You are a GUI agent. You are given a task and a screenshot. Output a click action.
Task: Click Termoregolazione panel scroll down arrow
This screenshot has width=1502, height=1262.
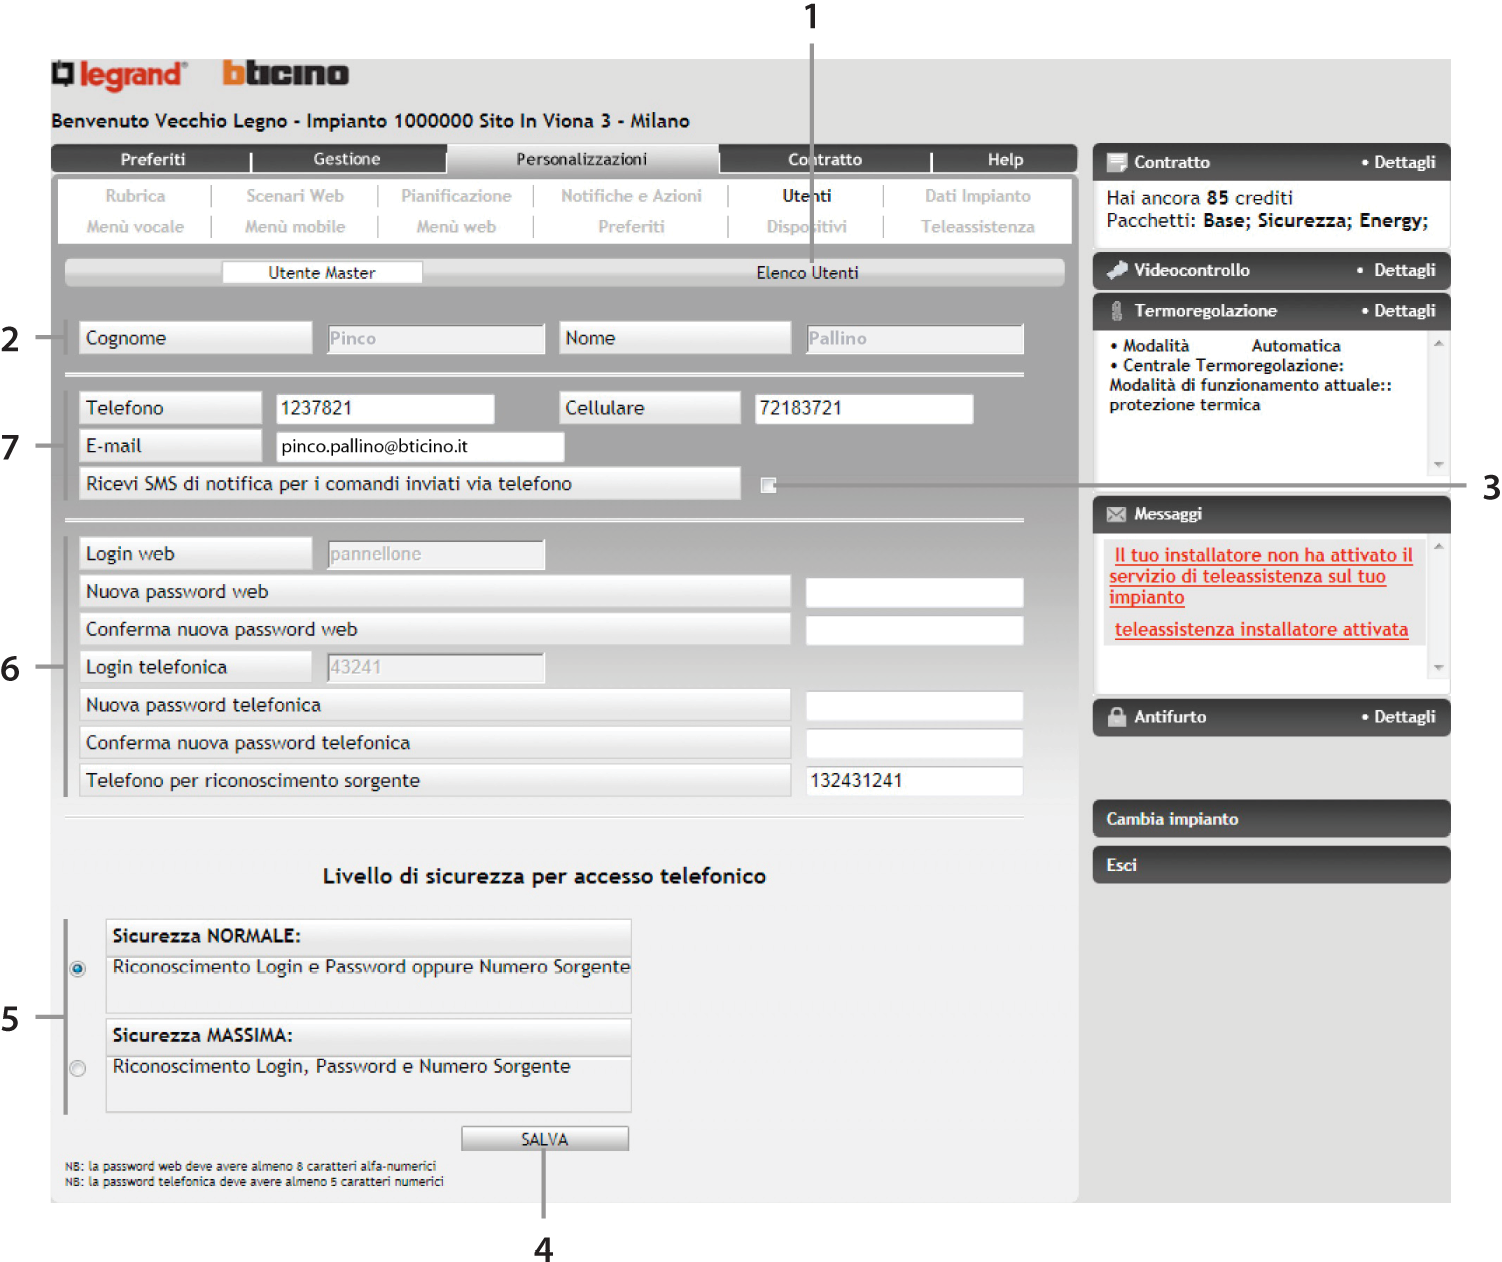click(x=1438, y=464)
